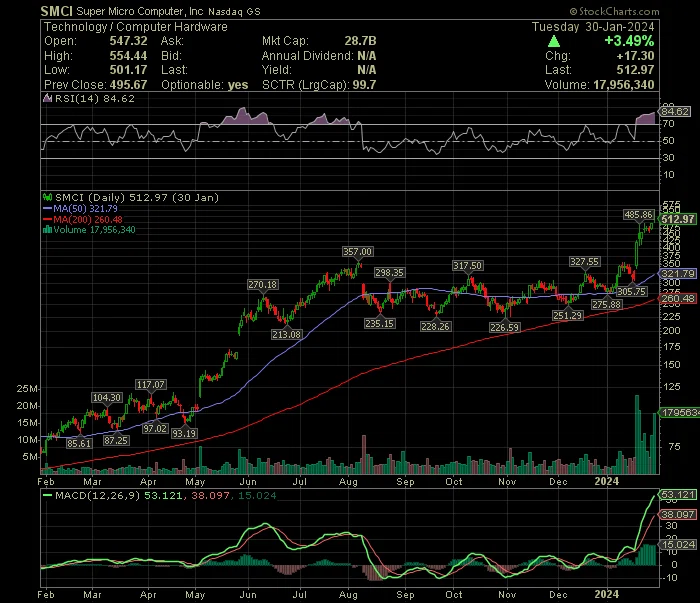Screen dimensions: 700x603
Task: Click the 298.35 price label
Action: (389, 273)
